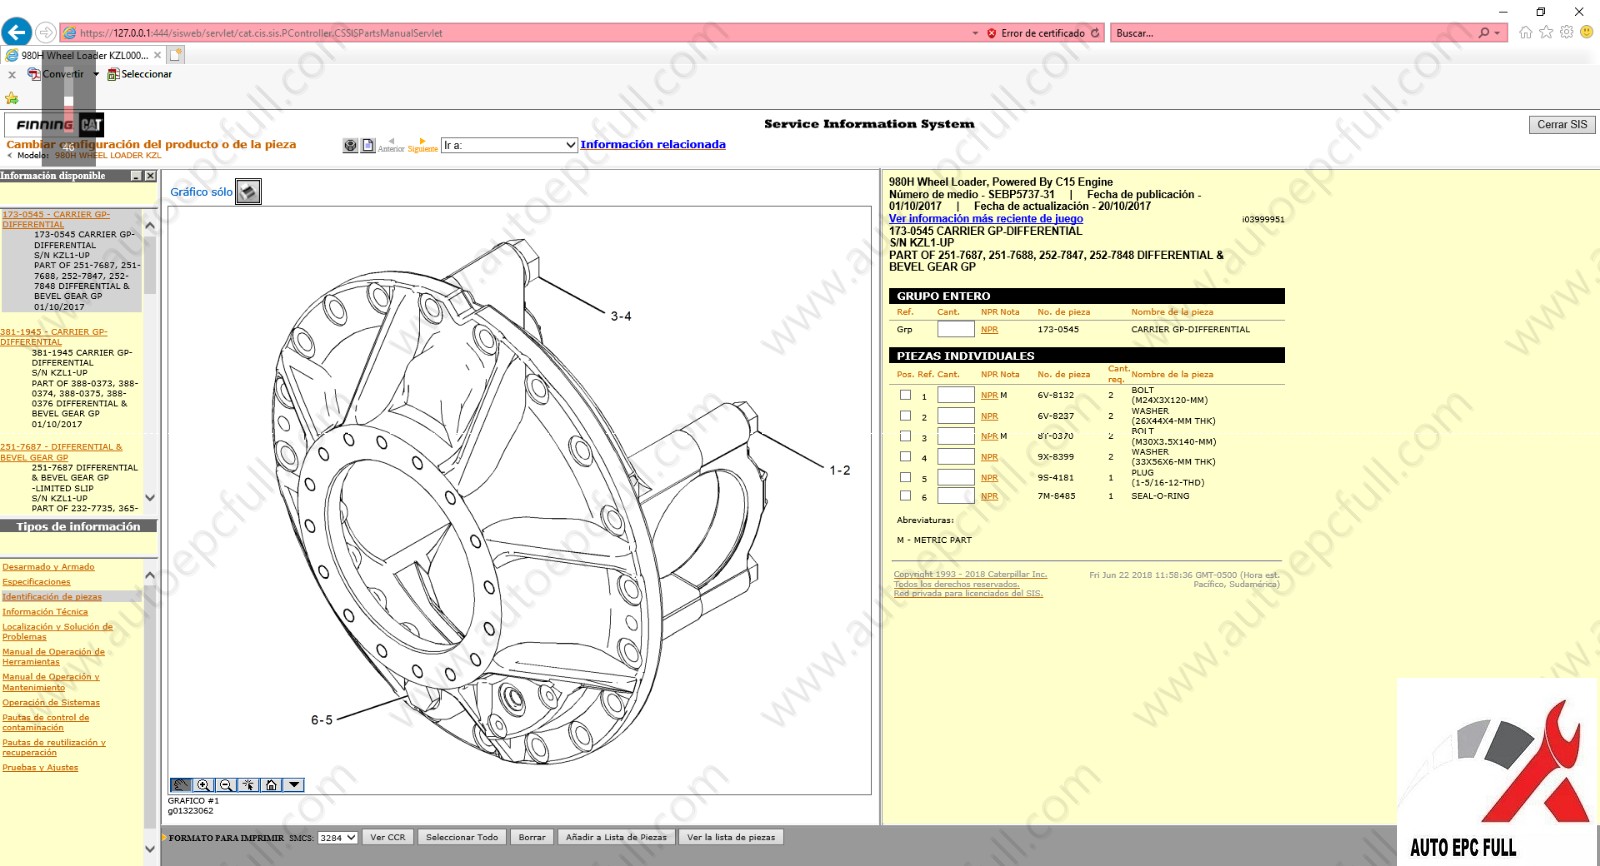Close the Información disponible panel
The image size is (1600, 866).
pyautogui.click(x=150, y=176)
